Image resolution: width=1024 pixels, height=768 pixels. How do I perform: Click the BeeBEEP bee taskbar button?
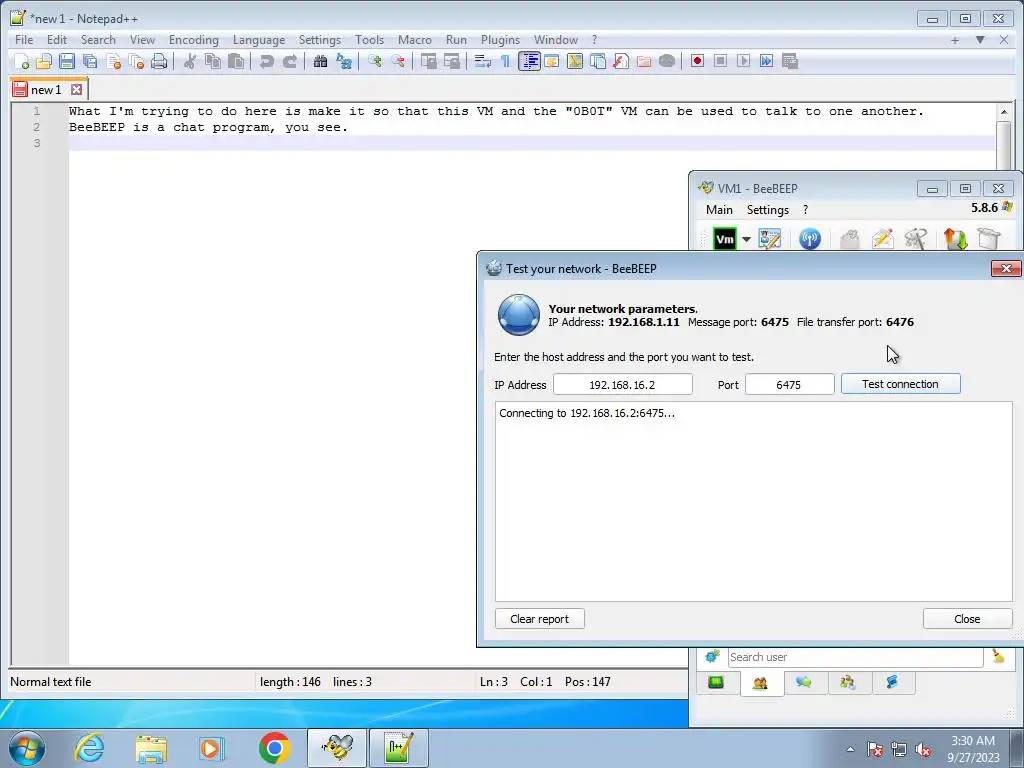tap(337, 748)
